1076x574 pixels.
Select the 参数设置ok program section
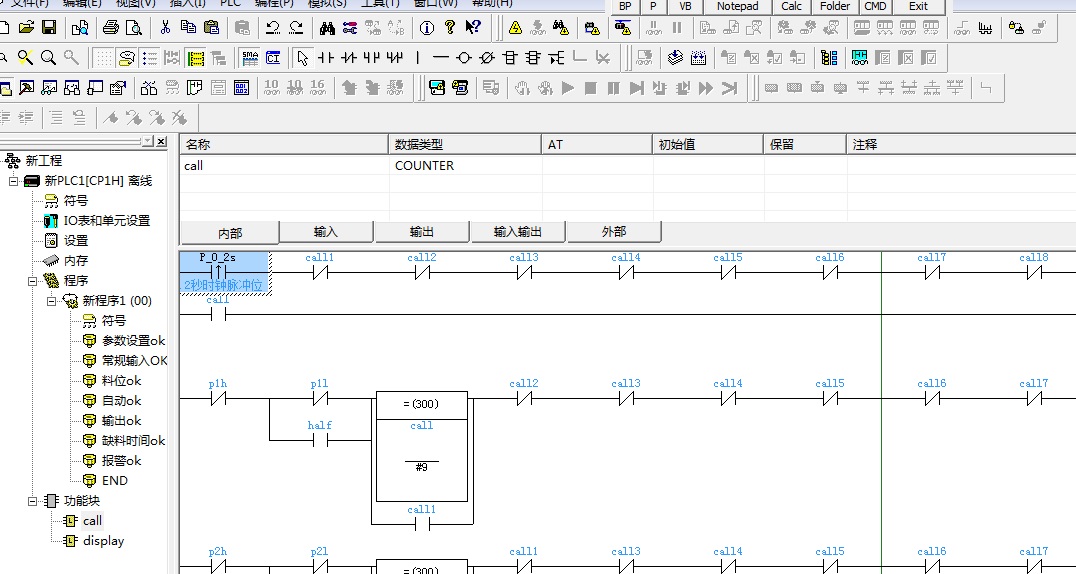click(133, 341)
